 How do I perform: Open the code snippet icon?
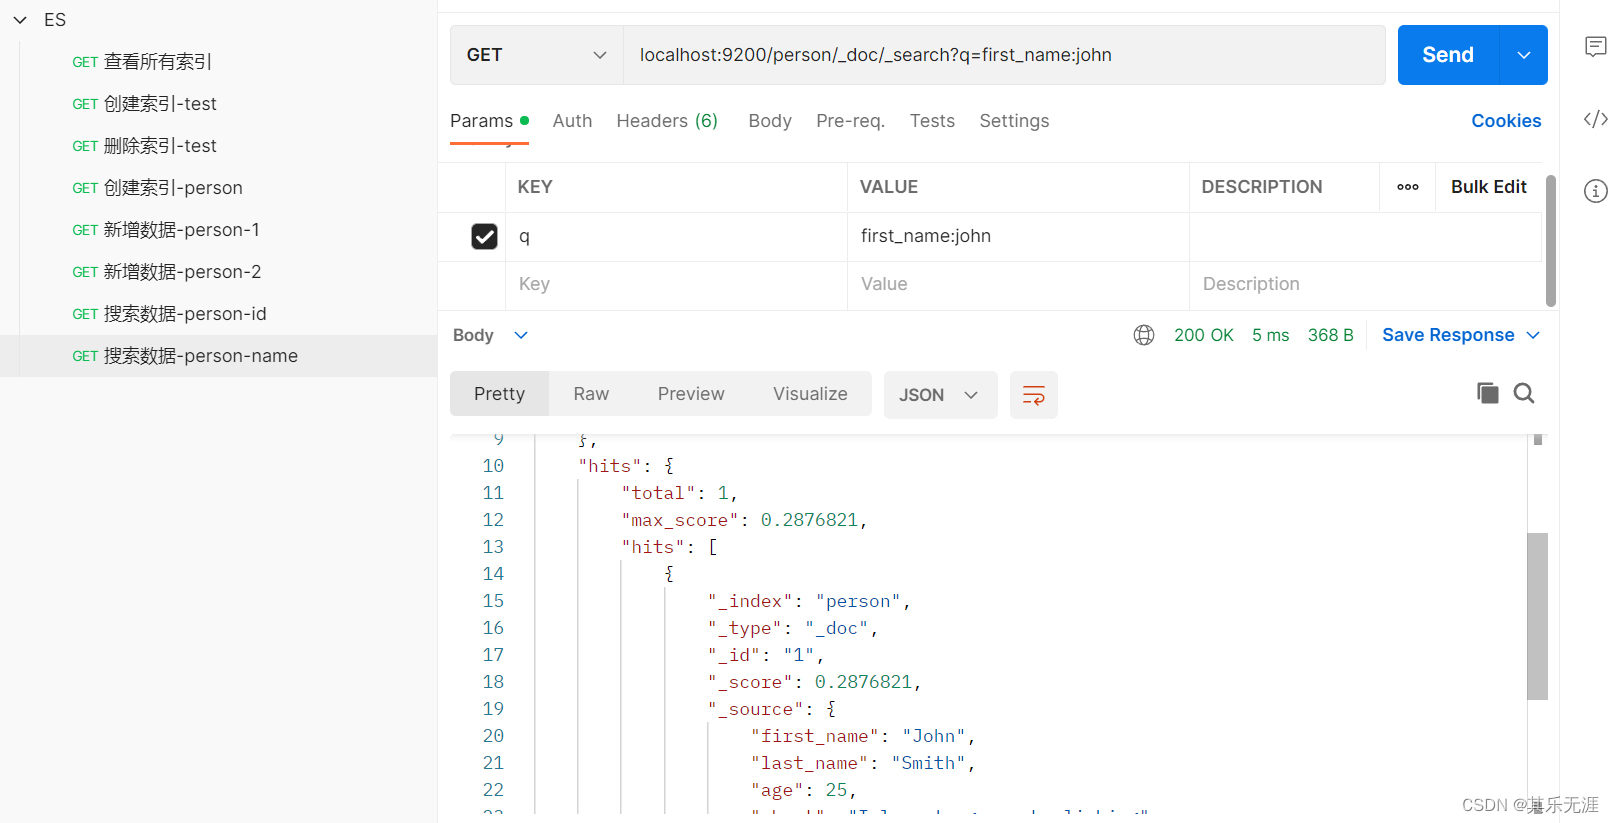(1595, 119)
